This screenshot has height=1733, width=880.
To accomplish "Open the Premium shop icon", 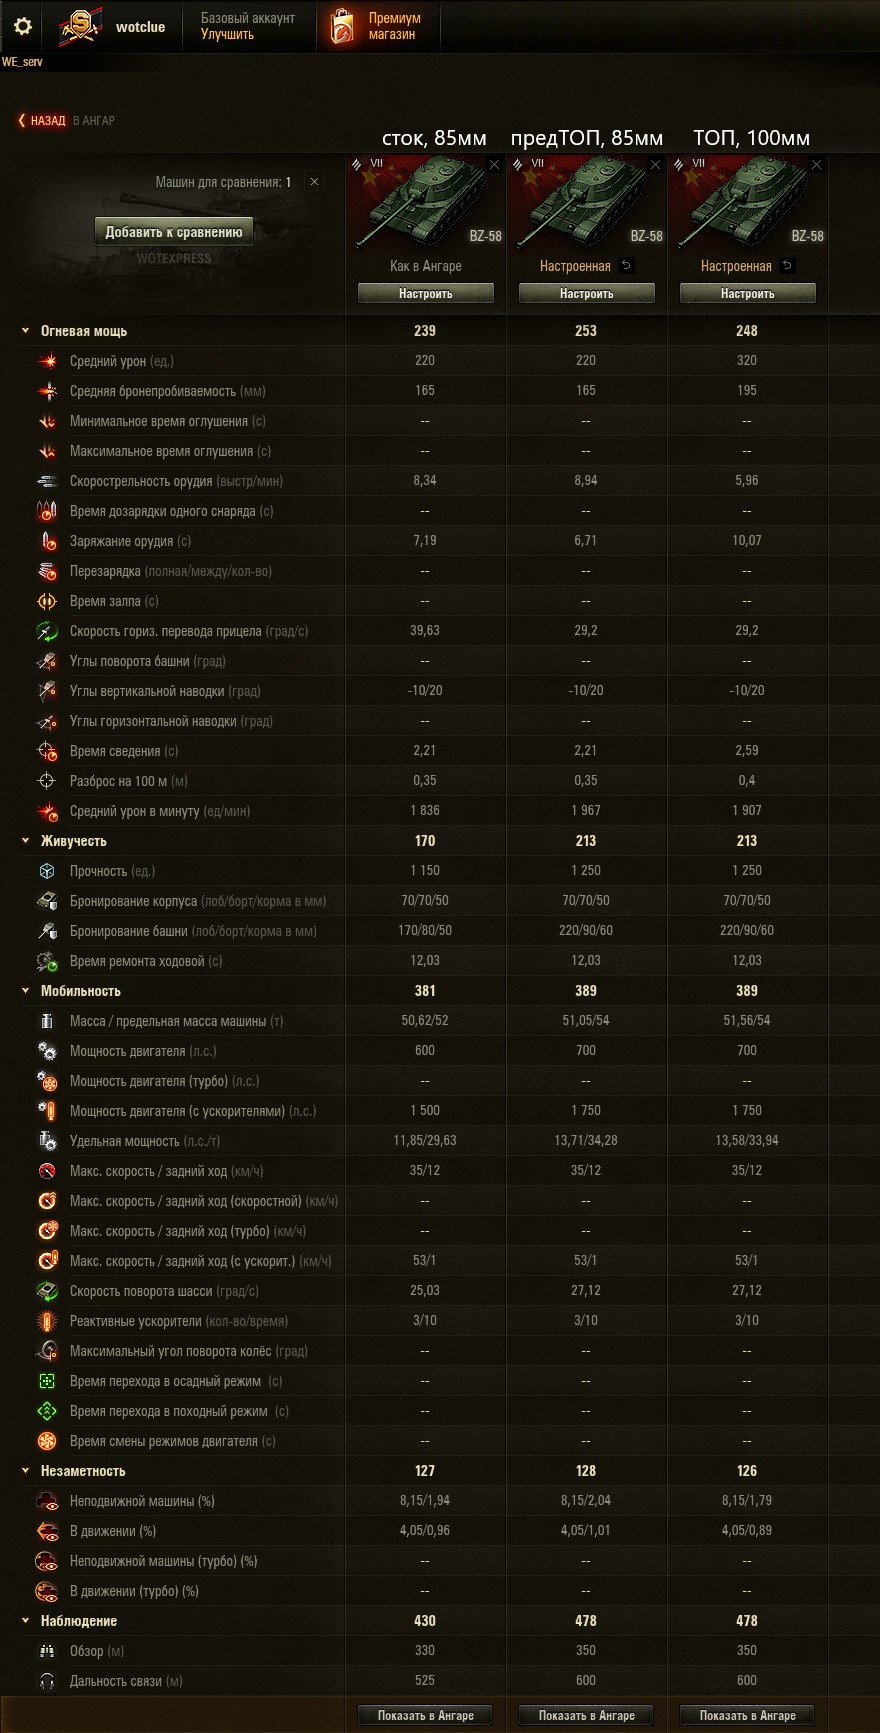I will (x=342, y=27).
